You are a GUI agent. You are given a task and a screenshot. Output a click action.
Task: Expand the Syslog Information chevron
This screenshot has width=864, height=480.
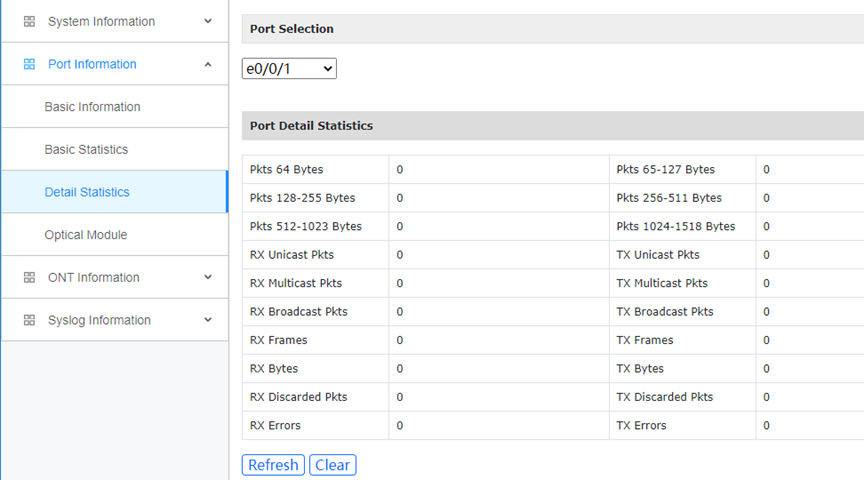click(208, 320)
